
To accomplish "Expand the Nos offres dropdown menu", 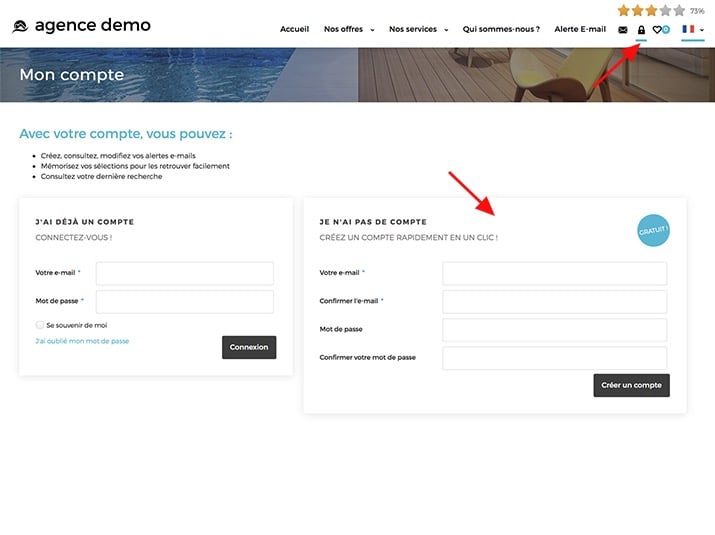I will click(x=349, y=30).
